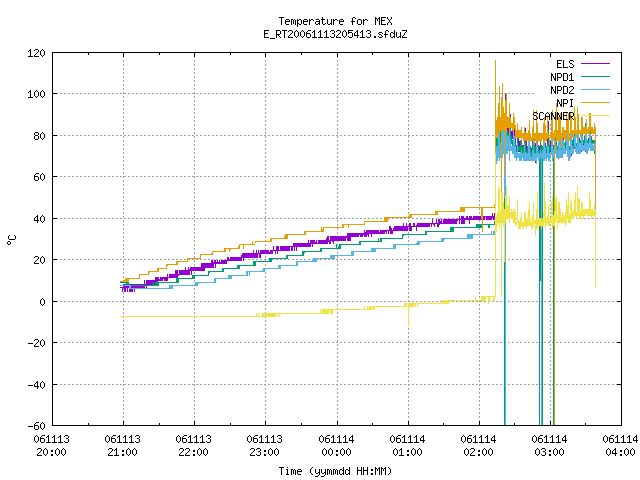Click the x-axis tick label 061114 01:00
The width and height of the screenshot is (640, 480).
coord(407,446)
